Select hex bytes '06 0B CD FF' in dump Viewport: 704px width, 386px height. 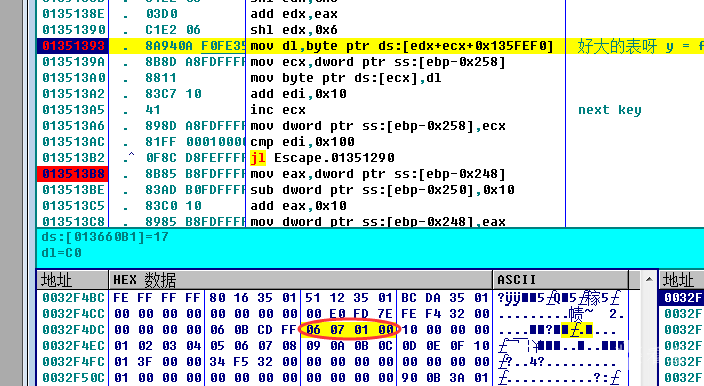253,330
